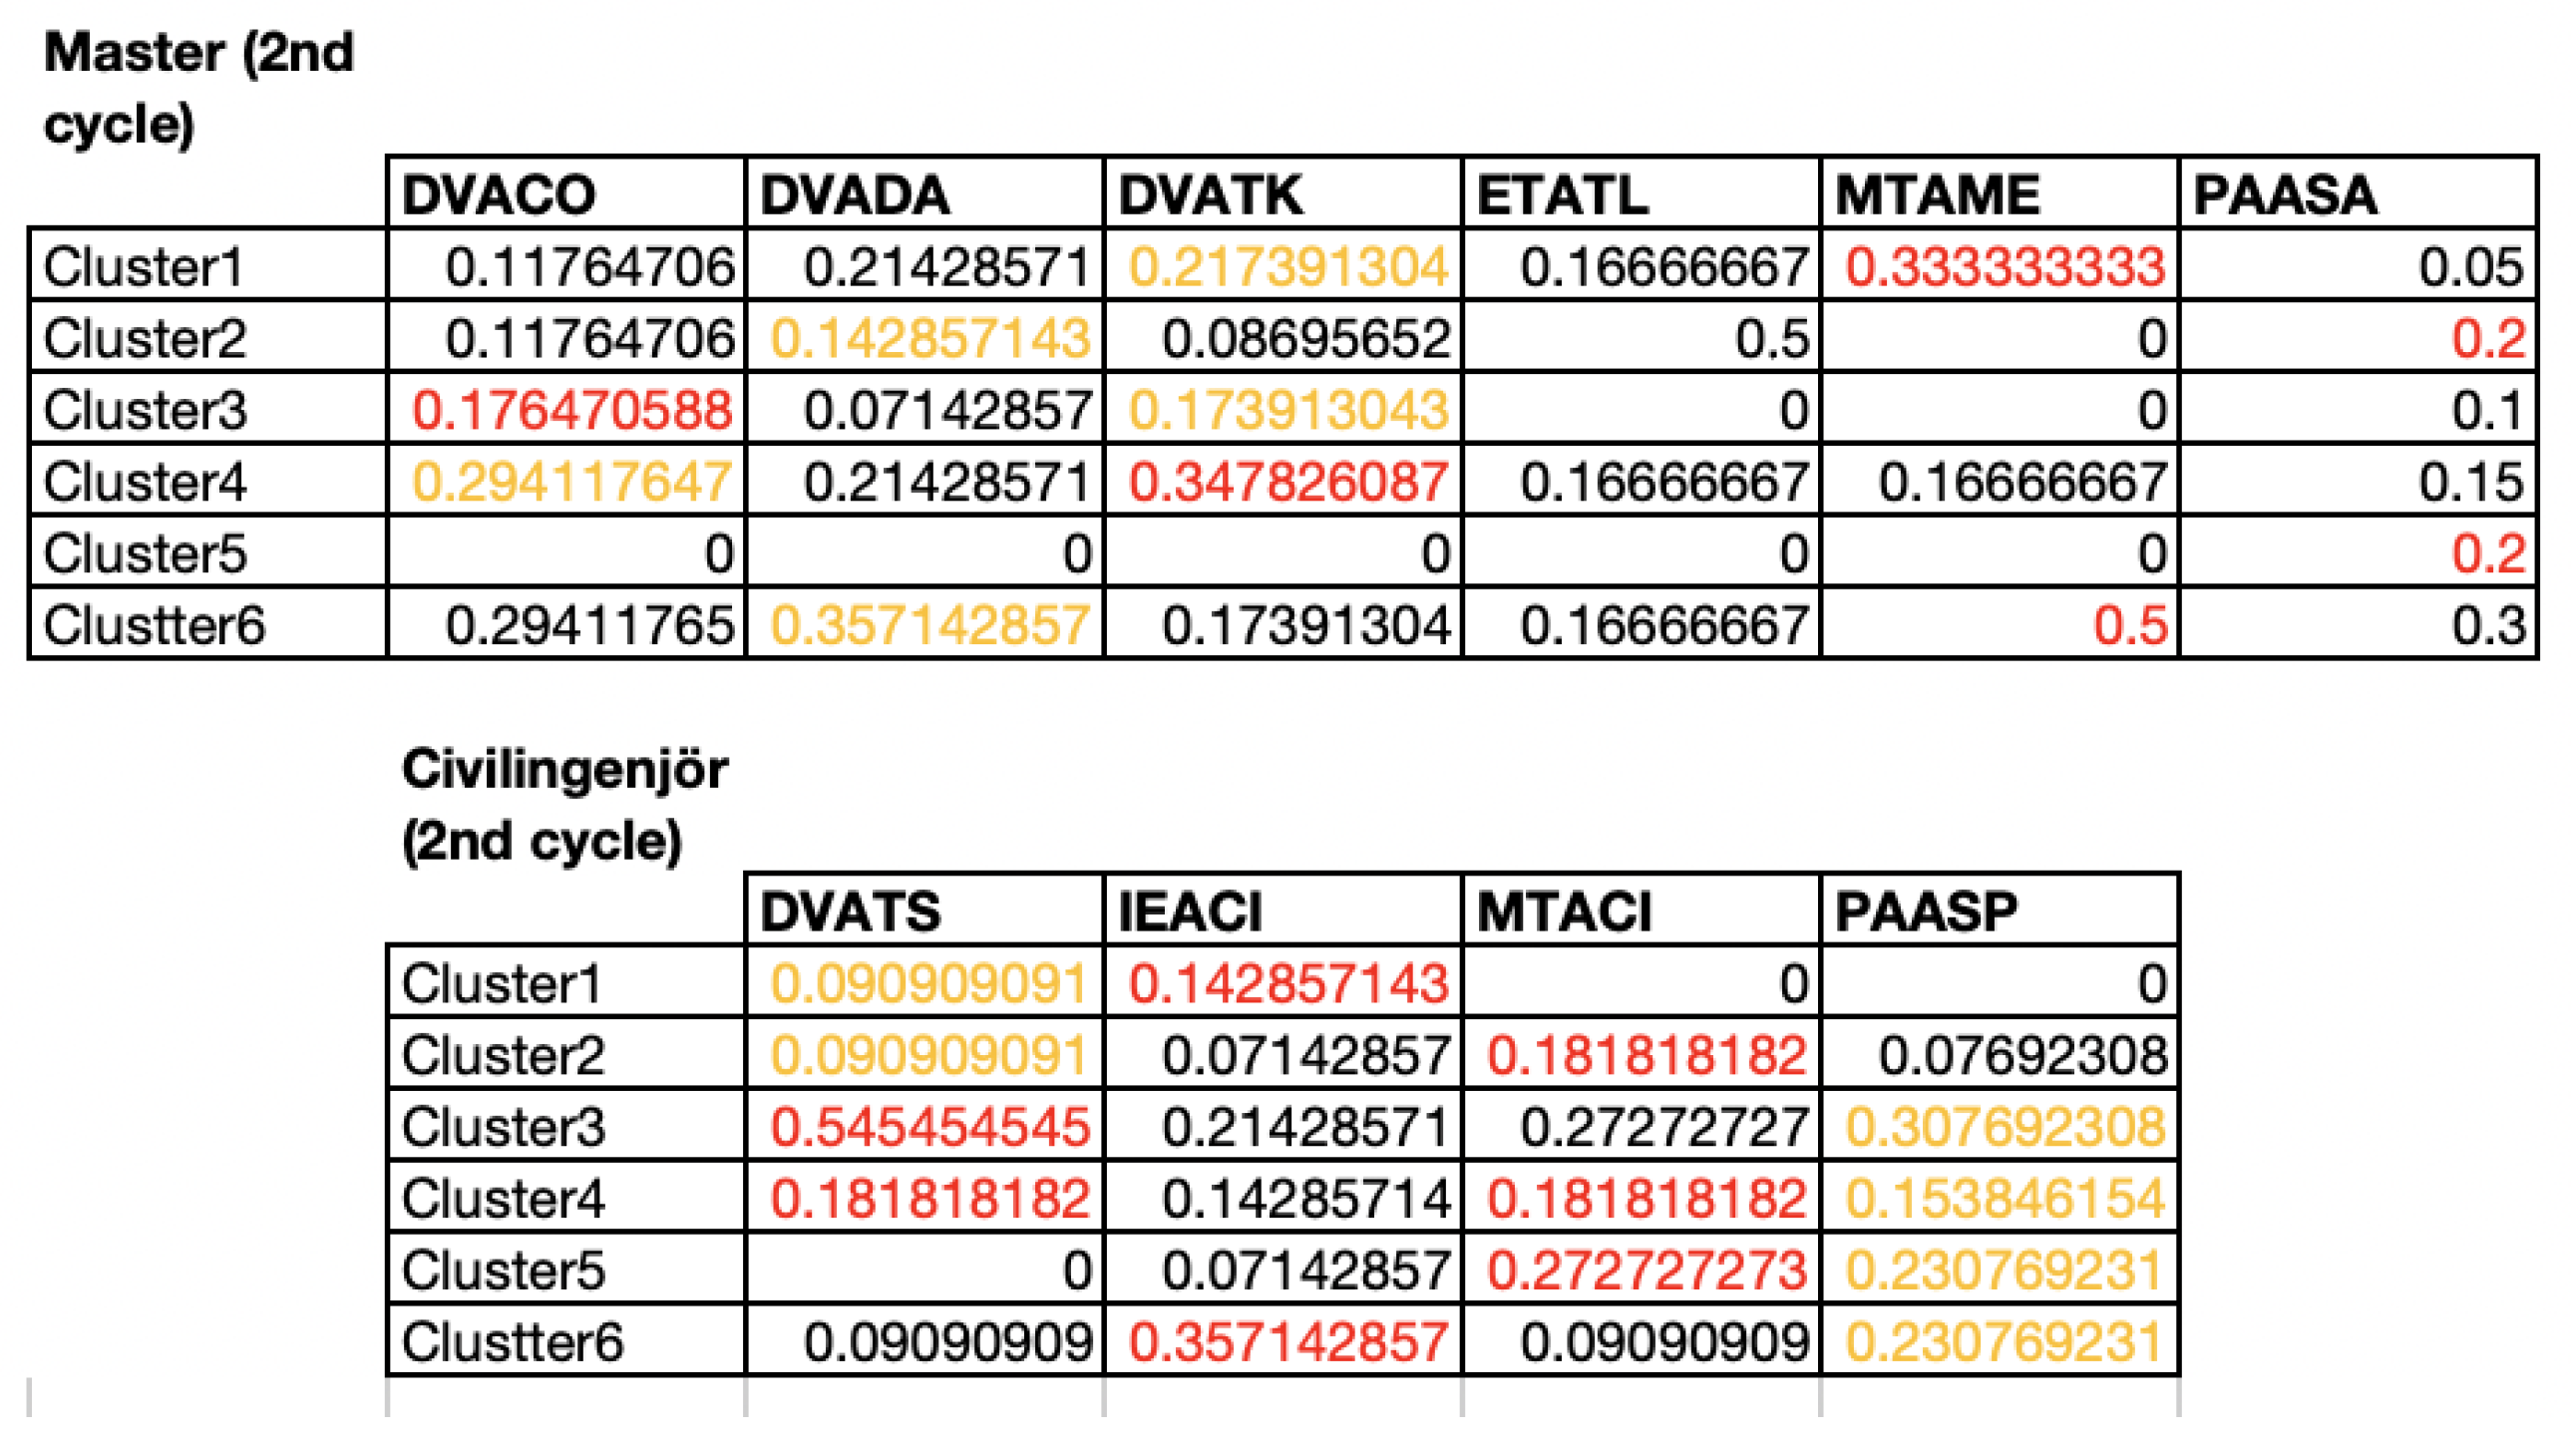The height and width of the screenshot is (1456, 2571).
Task: Select the orange 0.294117647 Cluster4 cell
Action: 566,481
